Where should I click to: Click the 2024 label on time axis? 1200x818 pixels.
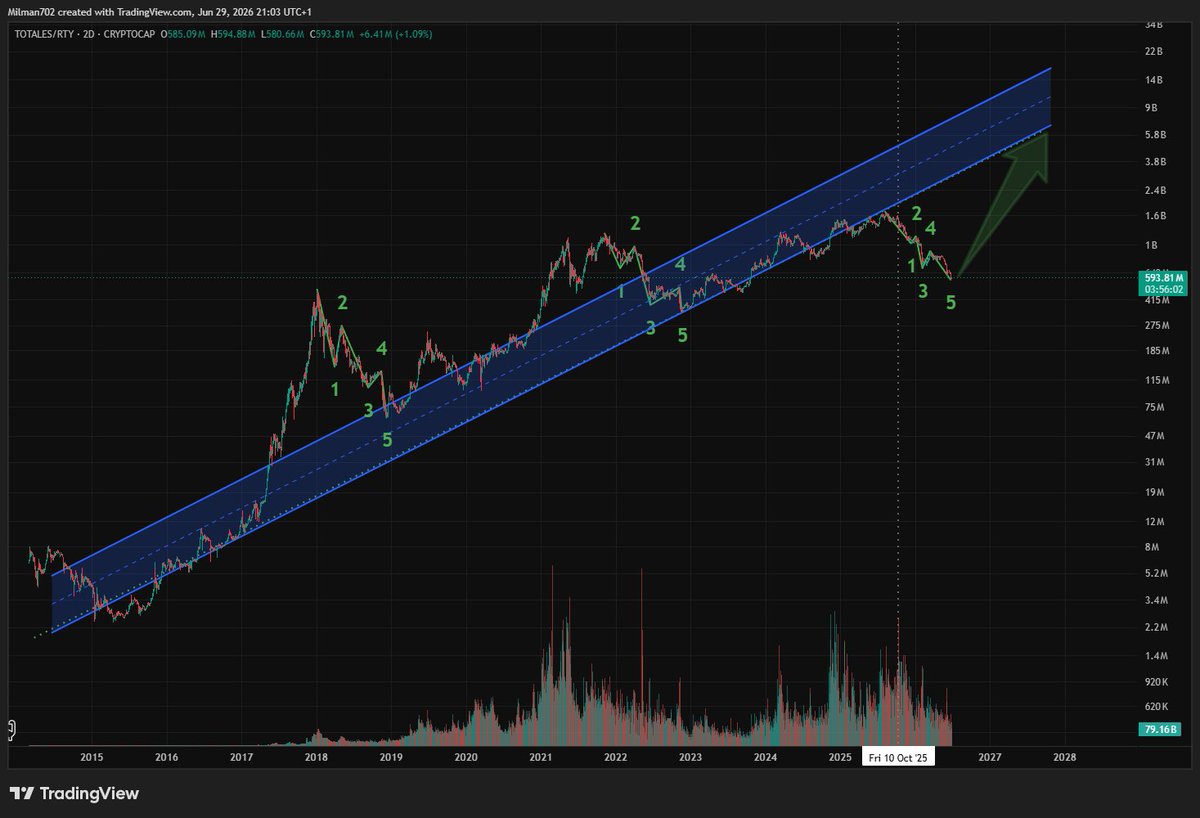[x=765, y=757]
